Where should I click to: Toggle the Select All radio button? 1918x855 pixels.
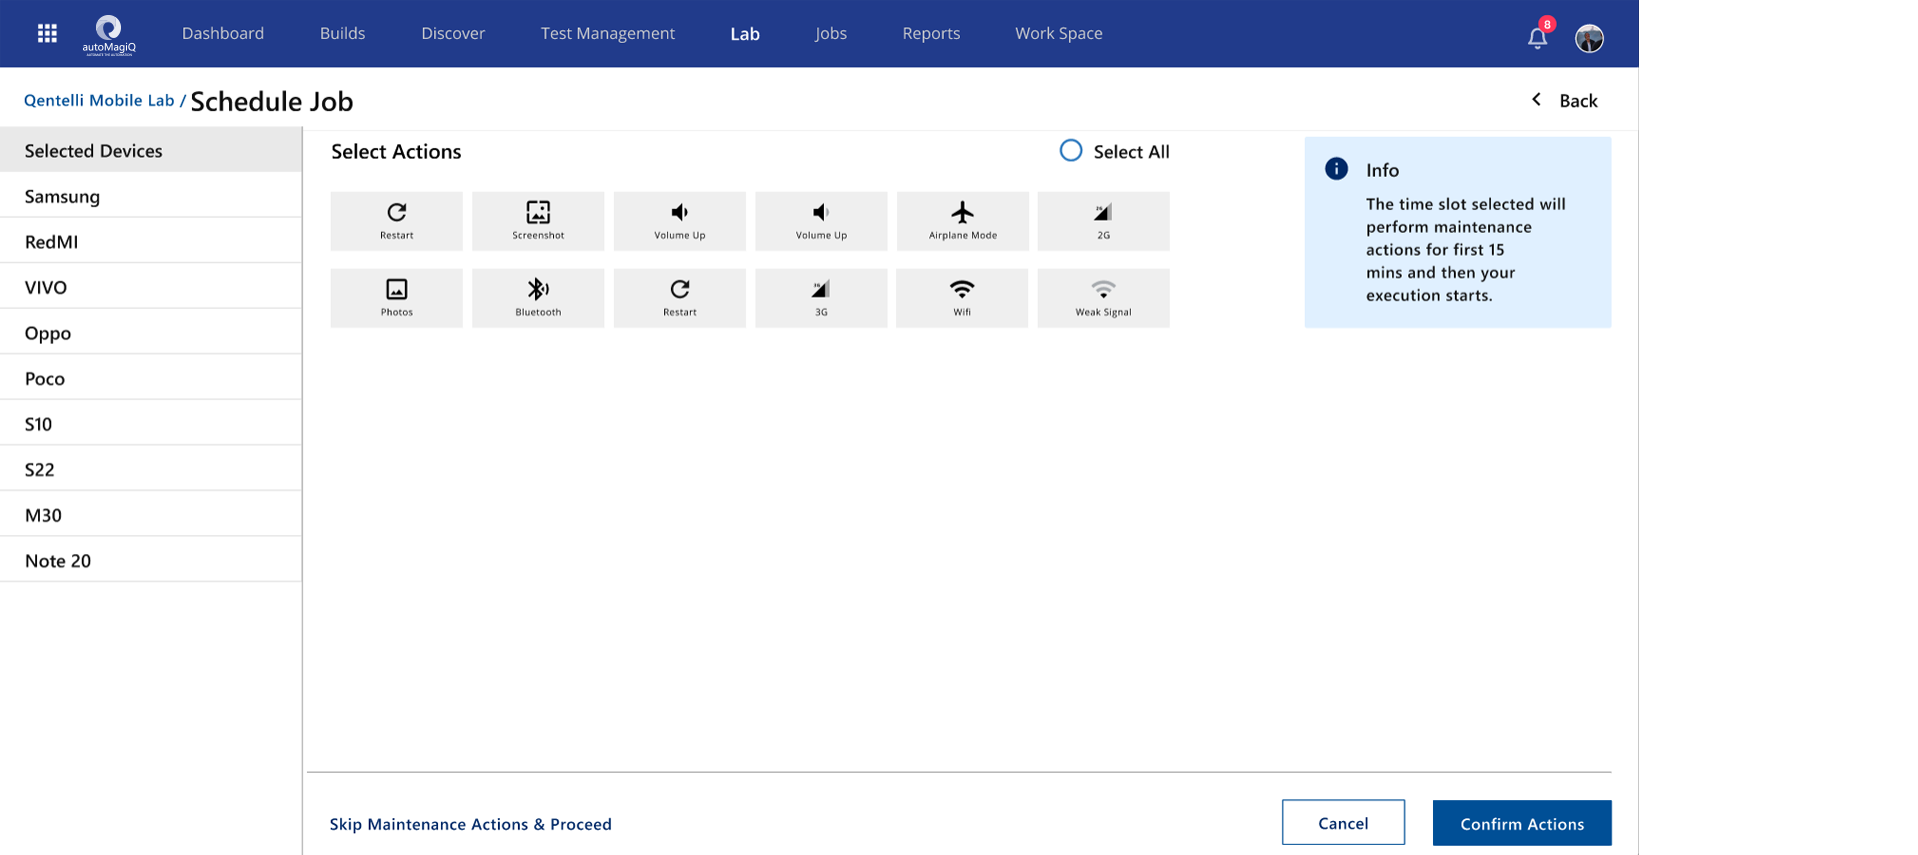1071,151
